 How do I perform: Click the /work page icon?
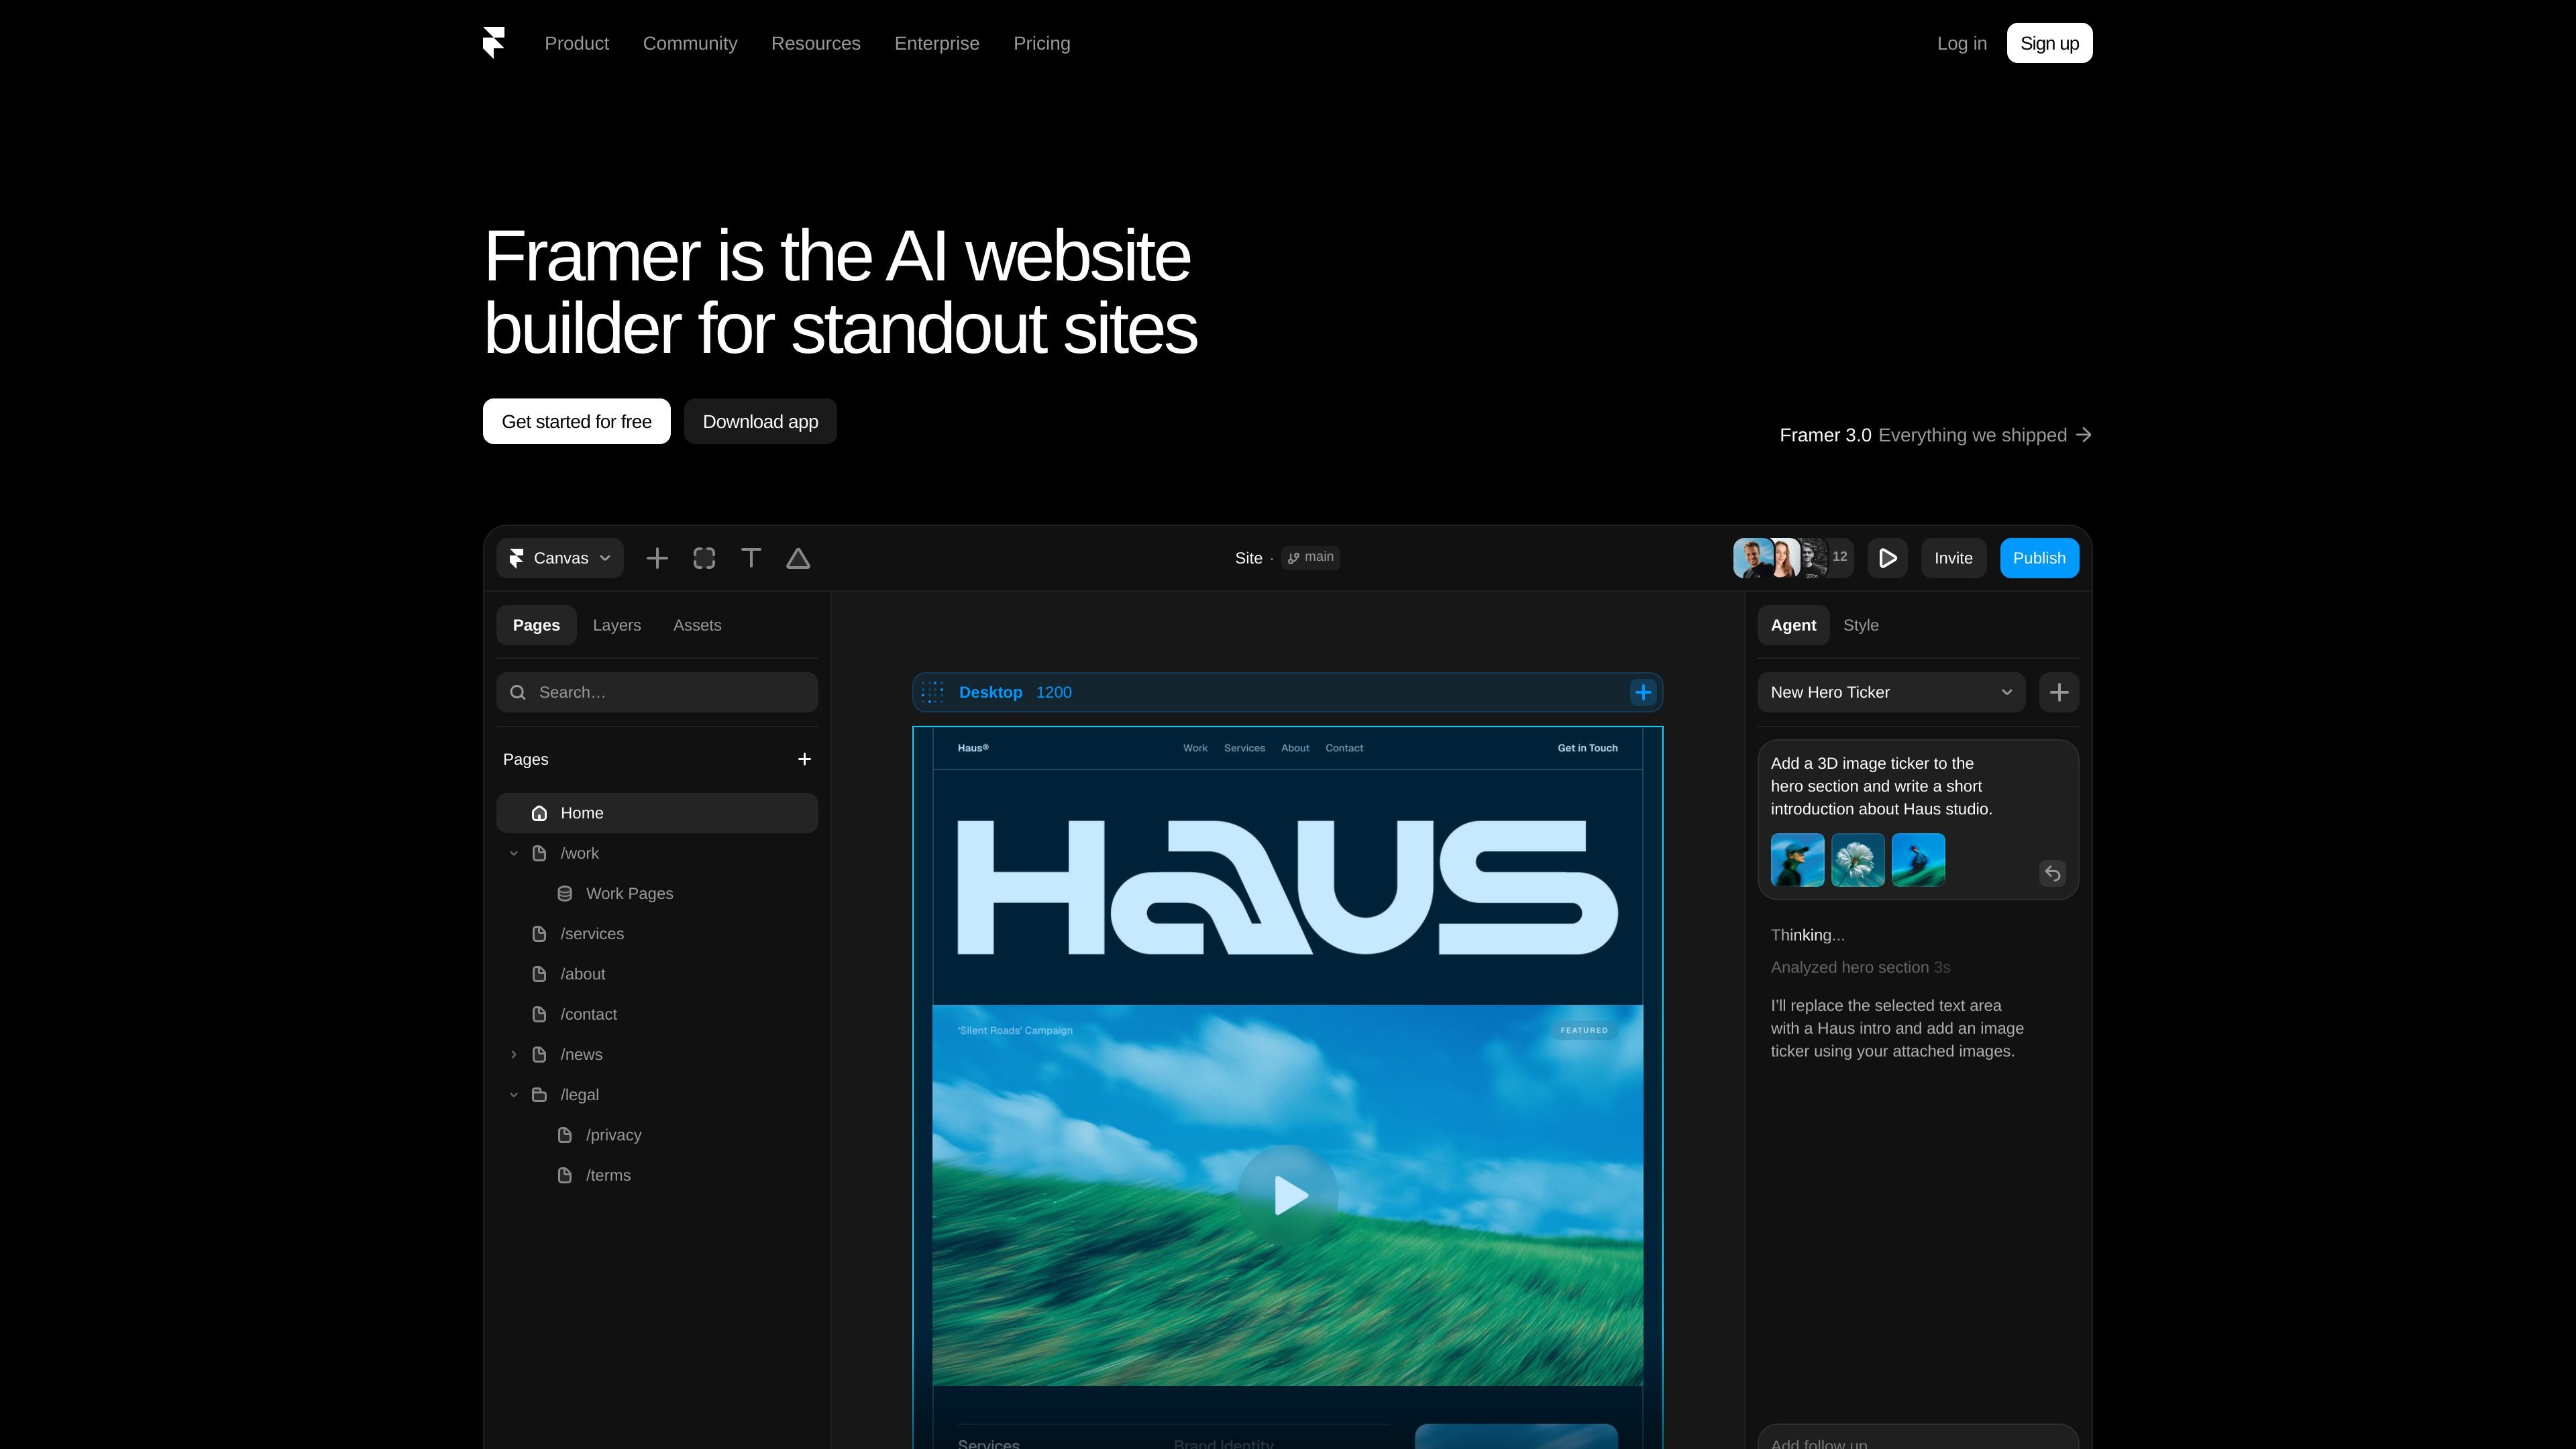[539, 853]
